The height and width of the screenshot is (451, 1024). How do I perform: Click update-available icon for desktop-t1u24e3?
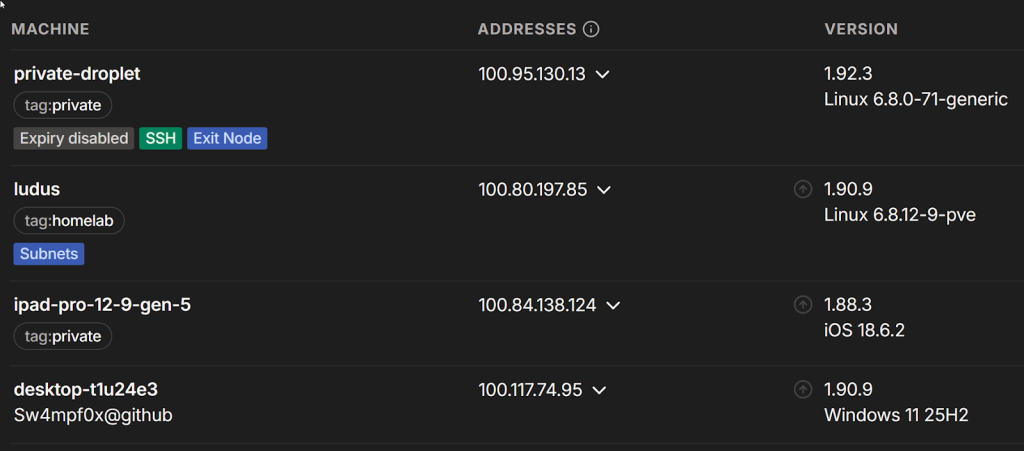802,389
